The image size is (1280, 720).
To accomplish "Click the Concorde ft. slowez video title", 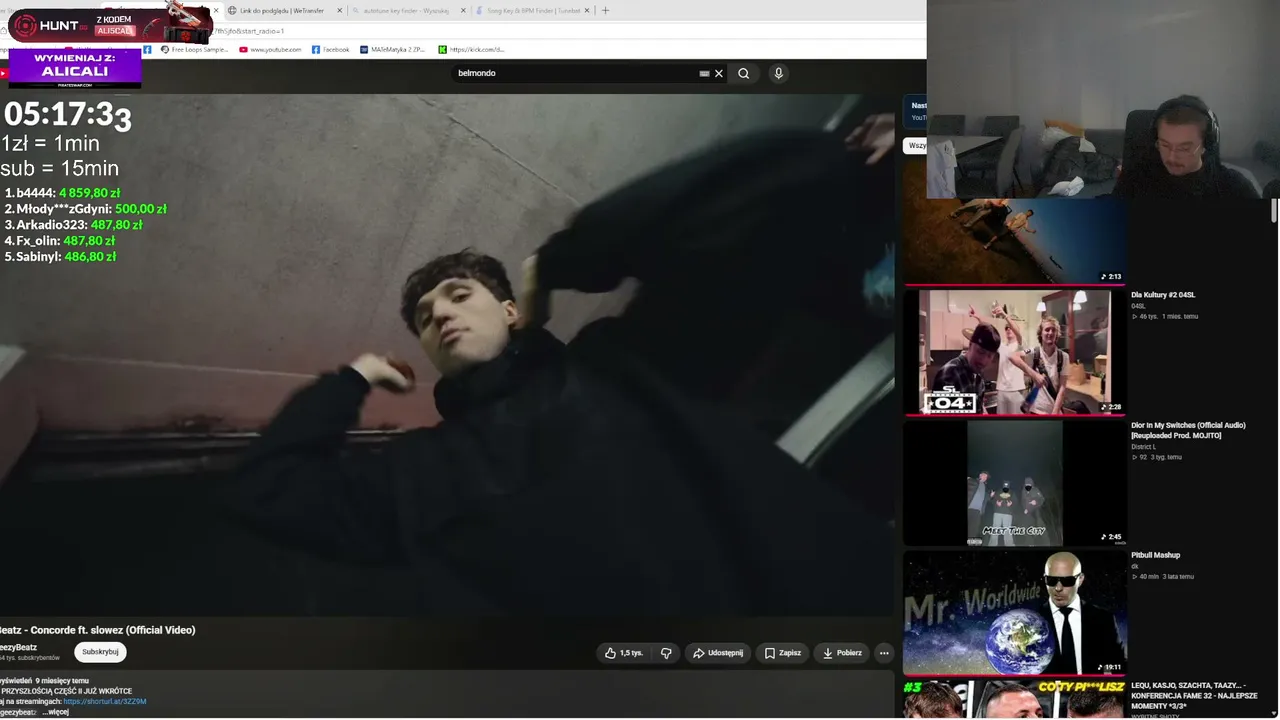I will click(x=98, y=630).
